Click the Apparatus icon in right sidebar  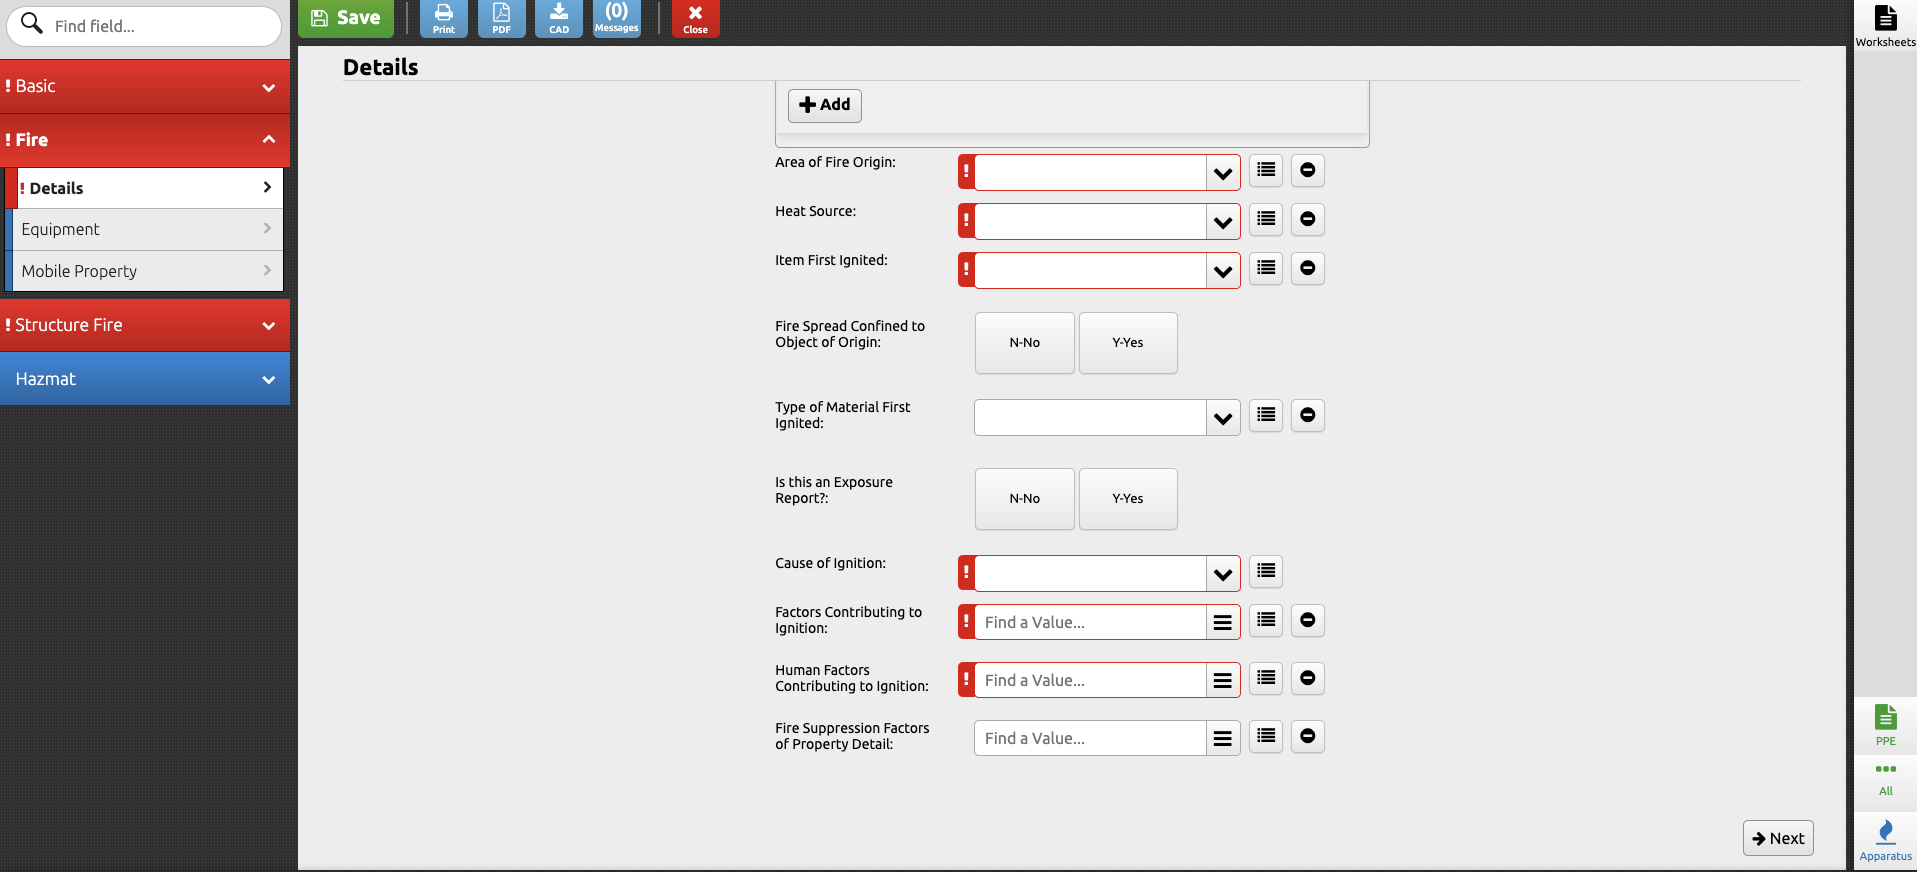tap(1885, 840)
